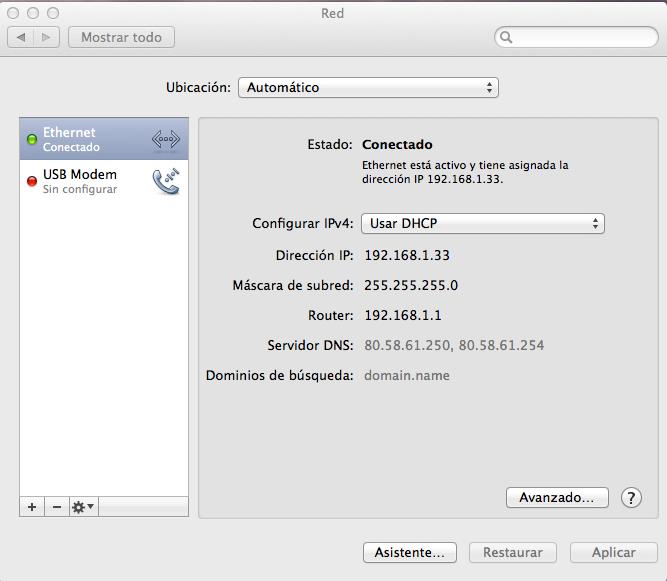Open the Ubicación location dropdown
The width and height of the screenshot is (667, 581).
click(x=367, y=87)
